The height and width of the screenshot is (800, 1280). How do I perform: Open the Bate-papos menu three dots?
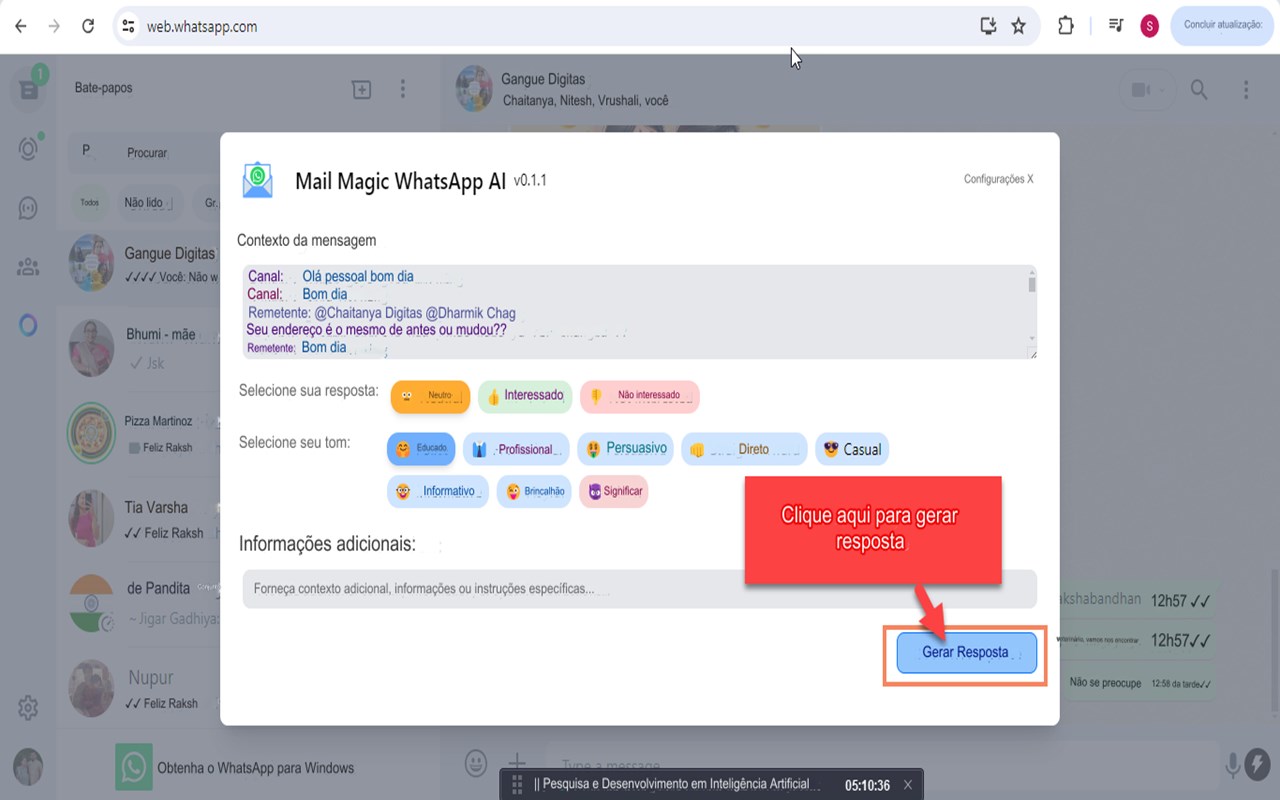point(403,90)
